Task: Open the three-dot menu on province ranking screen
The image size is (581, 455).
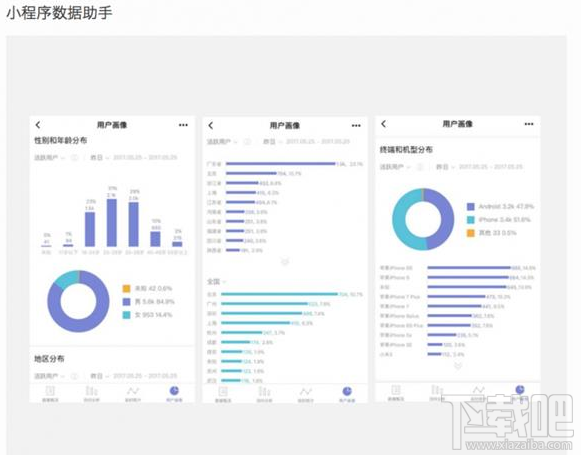Action: pyautogui.click(x=356, y=126)
